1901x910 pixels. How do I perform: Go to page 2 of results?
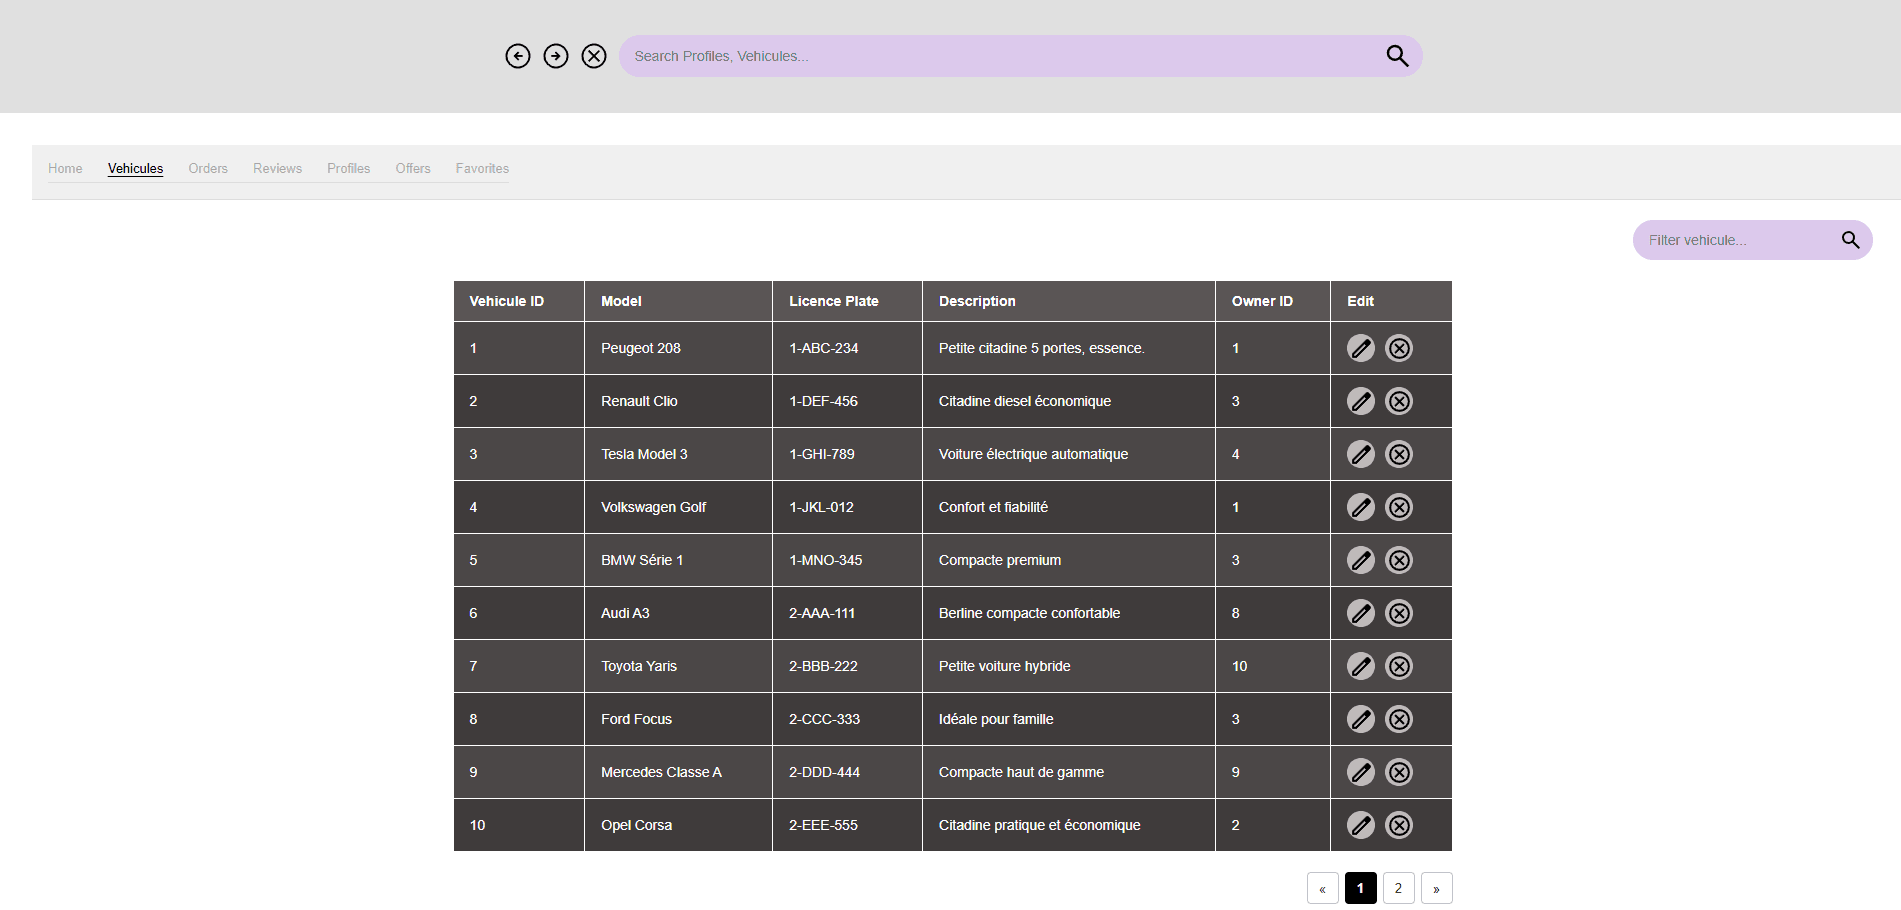[1398, 888]
